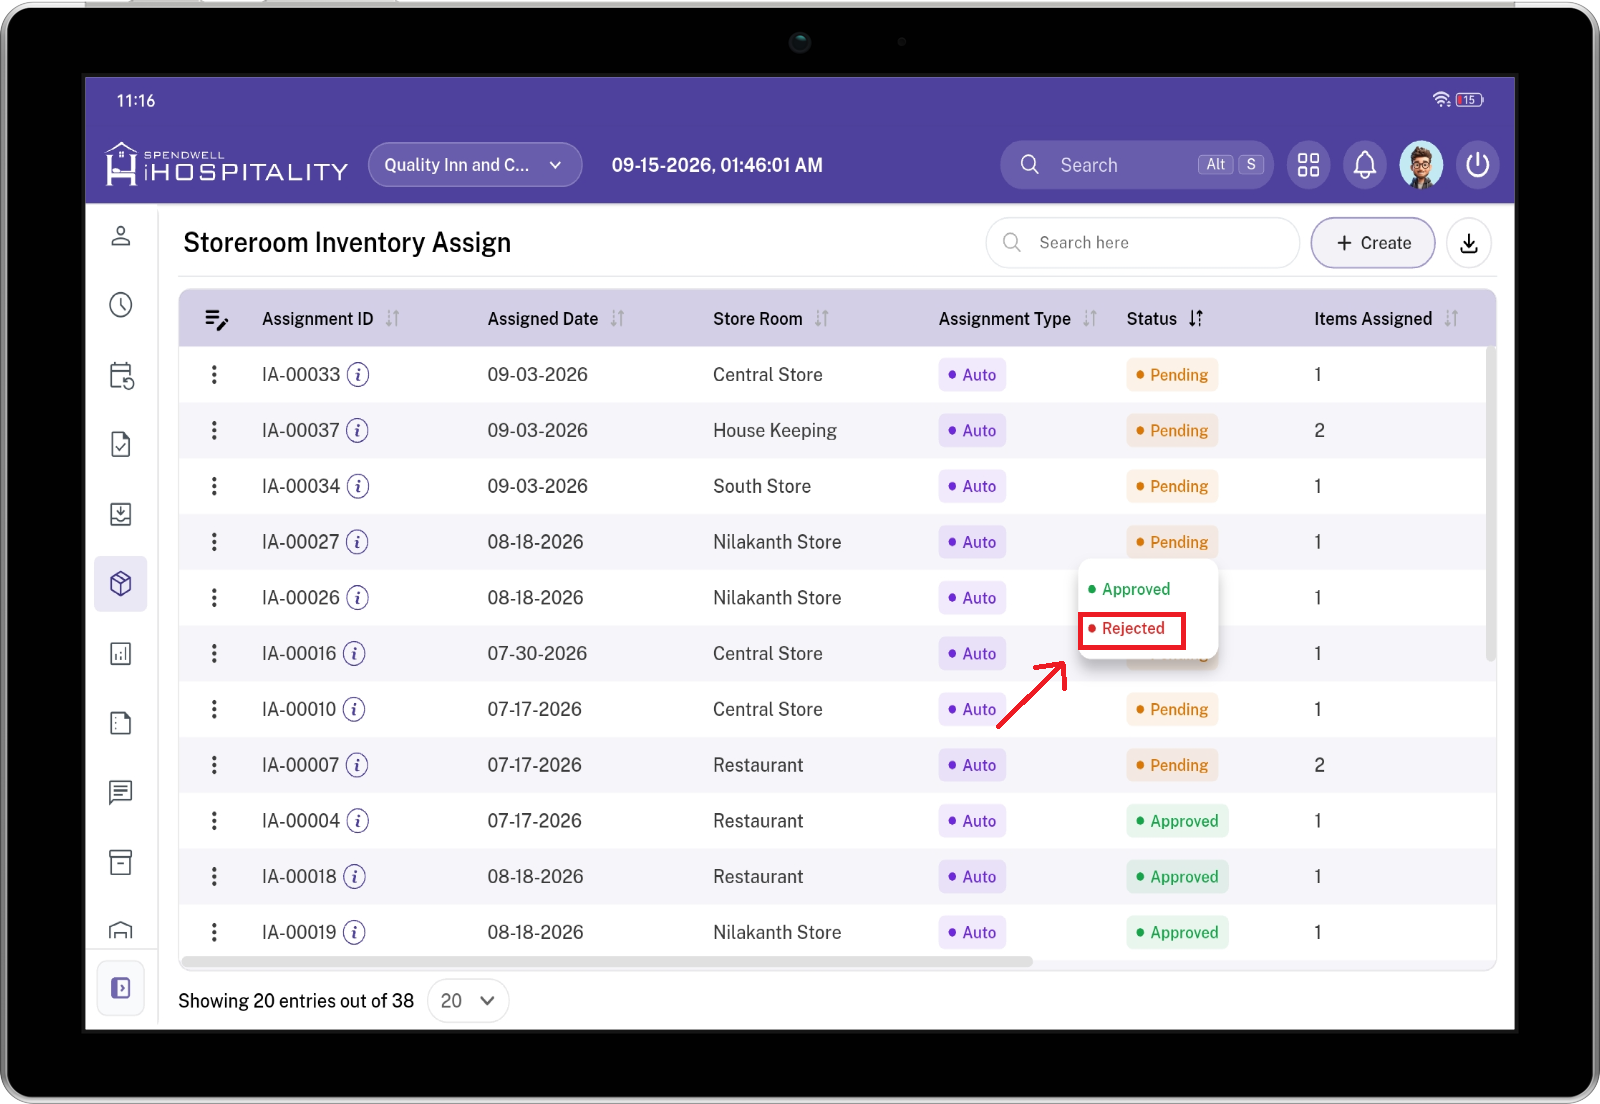Screen dimensions: 1600x1104
Task: Open the 20 entries per page dropdown
Action: click(468, 1001)
